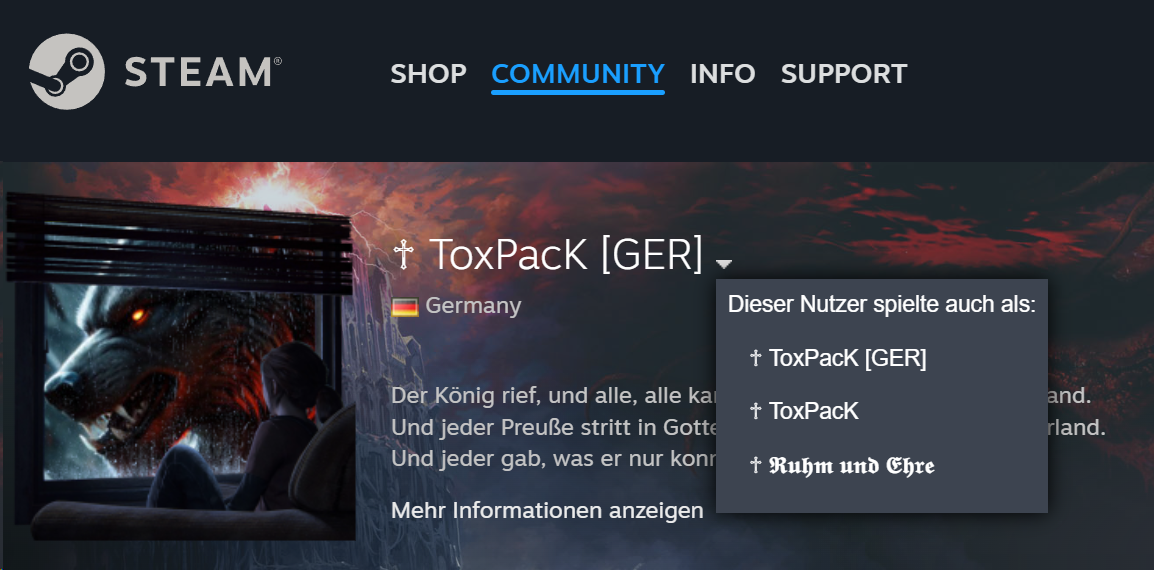Open the COMMUNITY menu
1154x570 pixels.
click(578, 74)
